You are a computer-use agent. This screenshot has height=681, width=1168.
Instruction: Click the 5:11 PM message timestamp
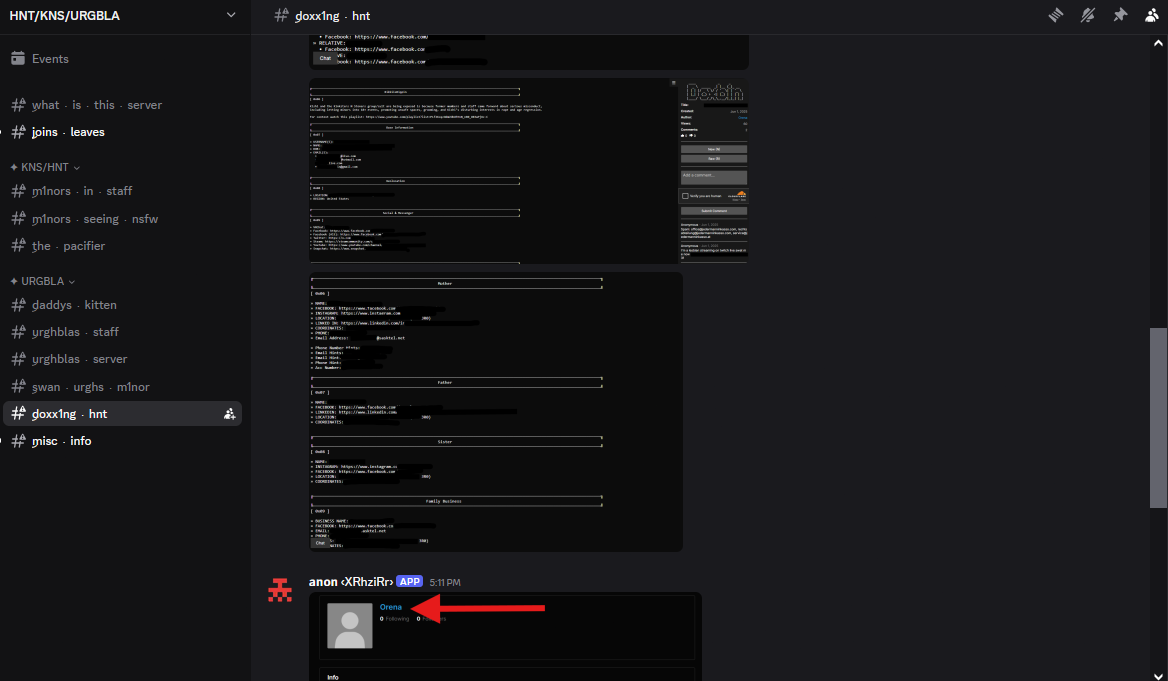(445, 583)
